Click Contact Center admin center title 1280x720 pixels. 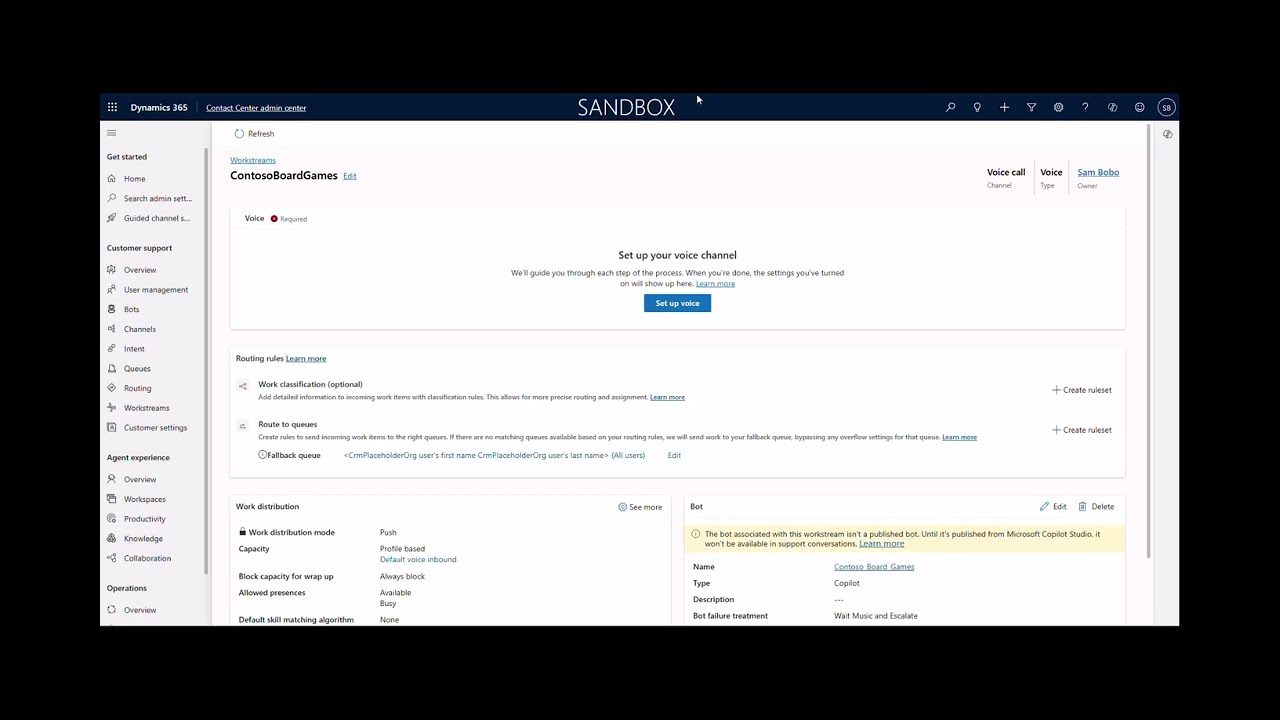click(x=256, y=108)
